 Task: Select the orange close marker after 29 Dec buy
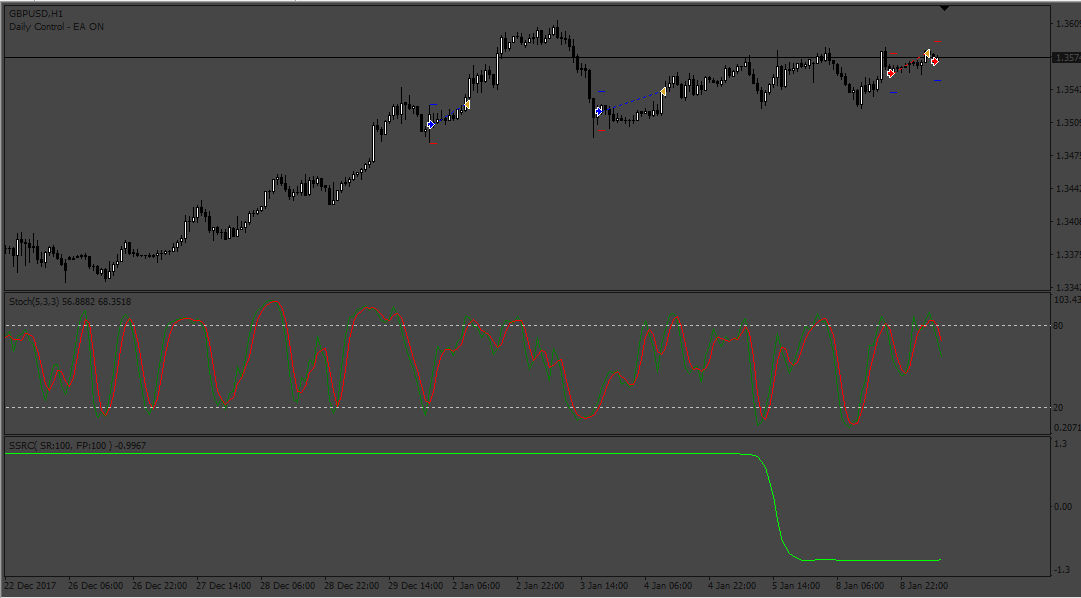pos(467,104)
